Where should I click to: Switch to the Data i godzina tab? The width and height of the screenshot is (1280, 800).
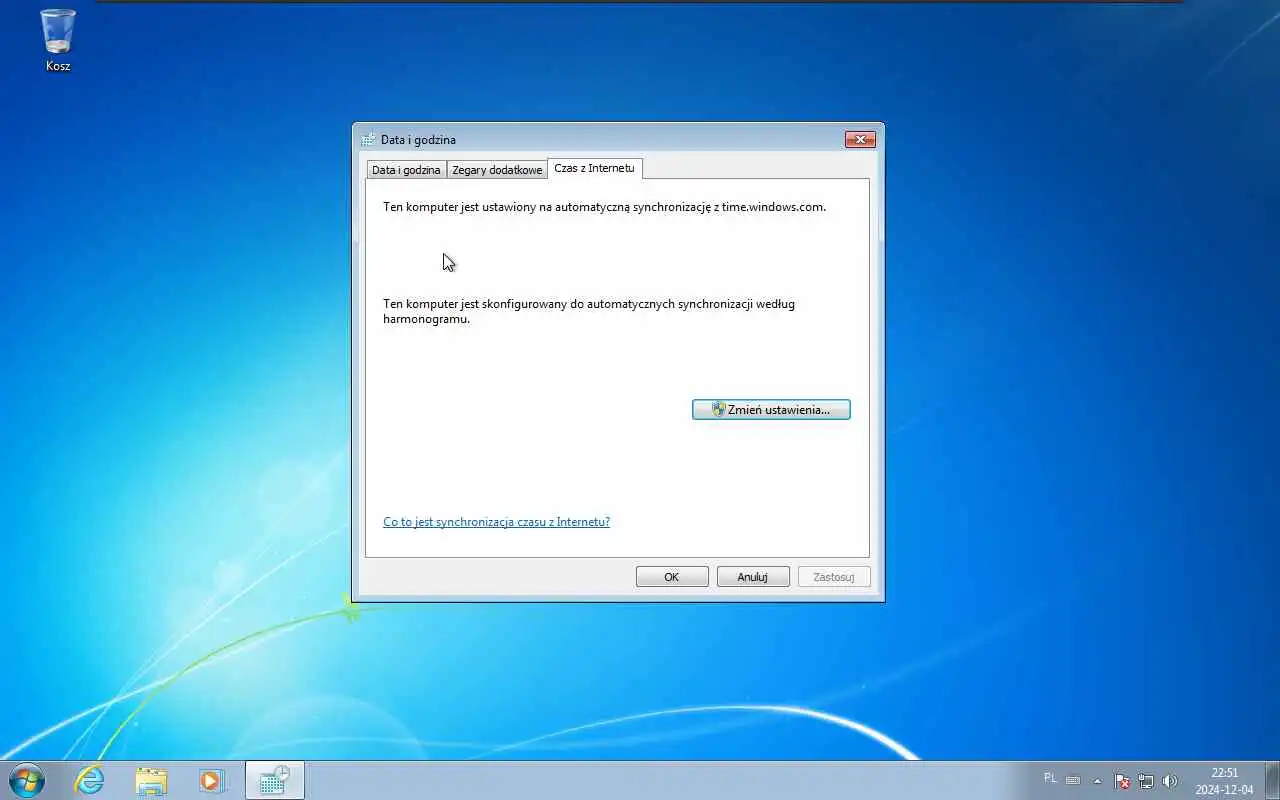click(406, 170)
